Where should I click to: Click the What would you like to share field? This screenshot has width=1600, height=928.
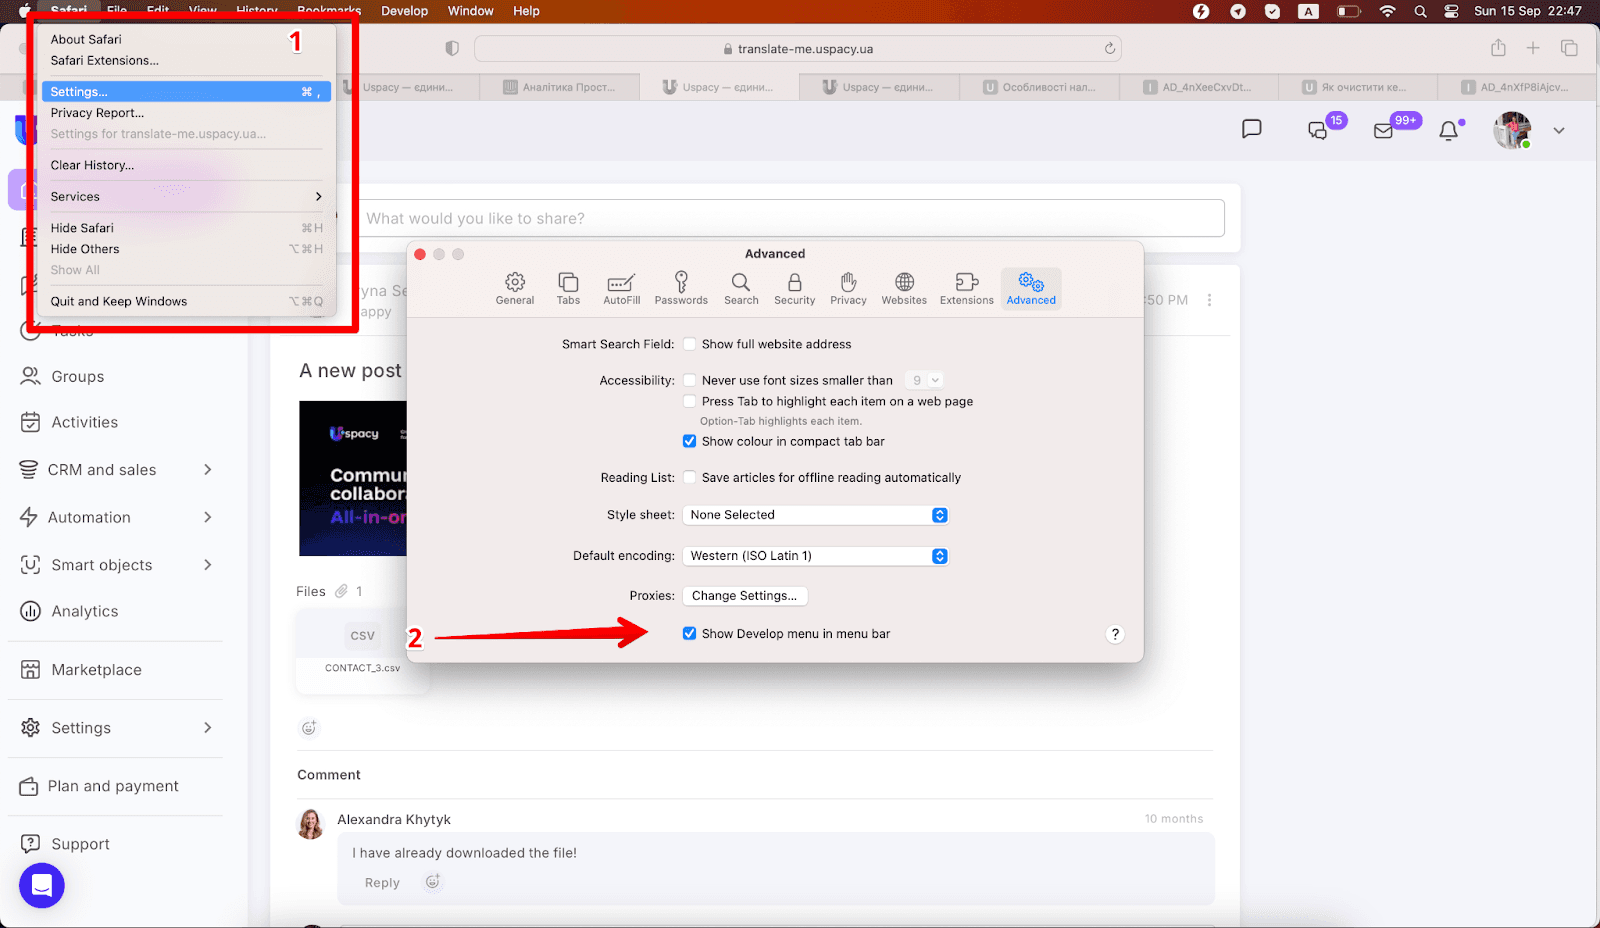coord(790,218)
